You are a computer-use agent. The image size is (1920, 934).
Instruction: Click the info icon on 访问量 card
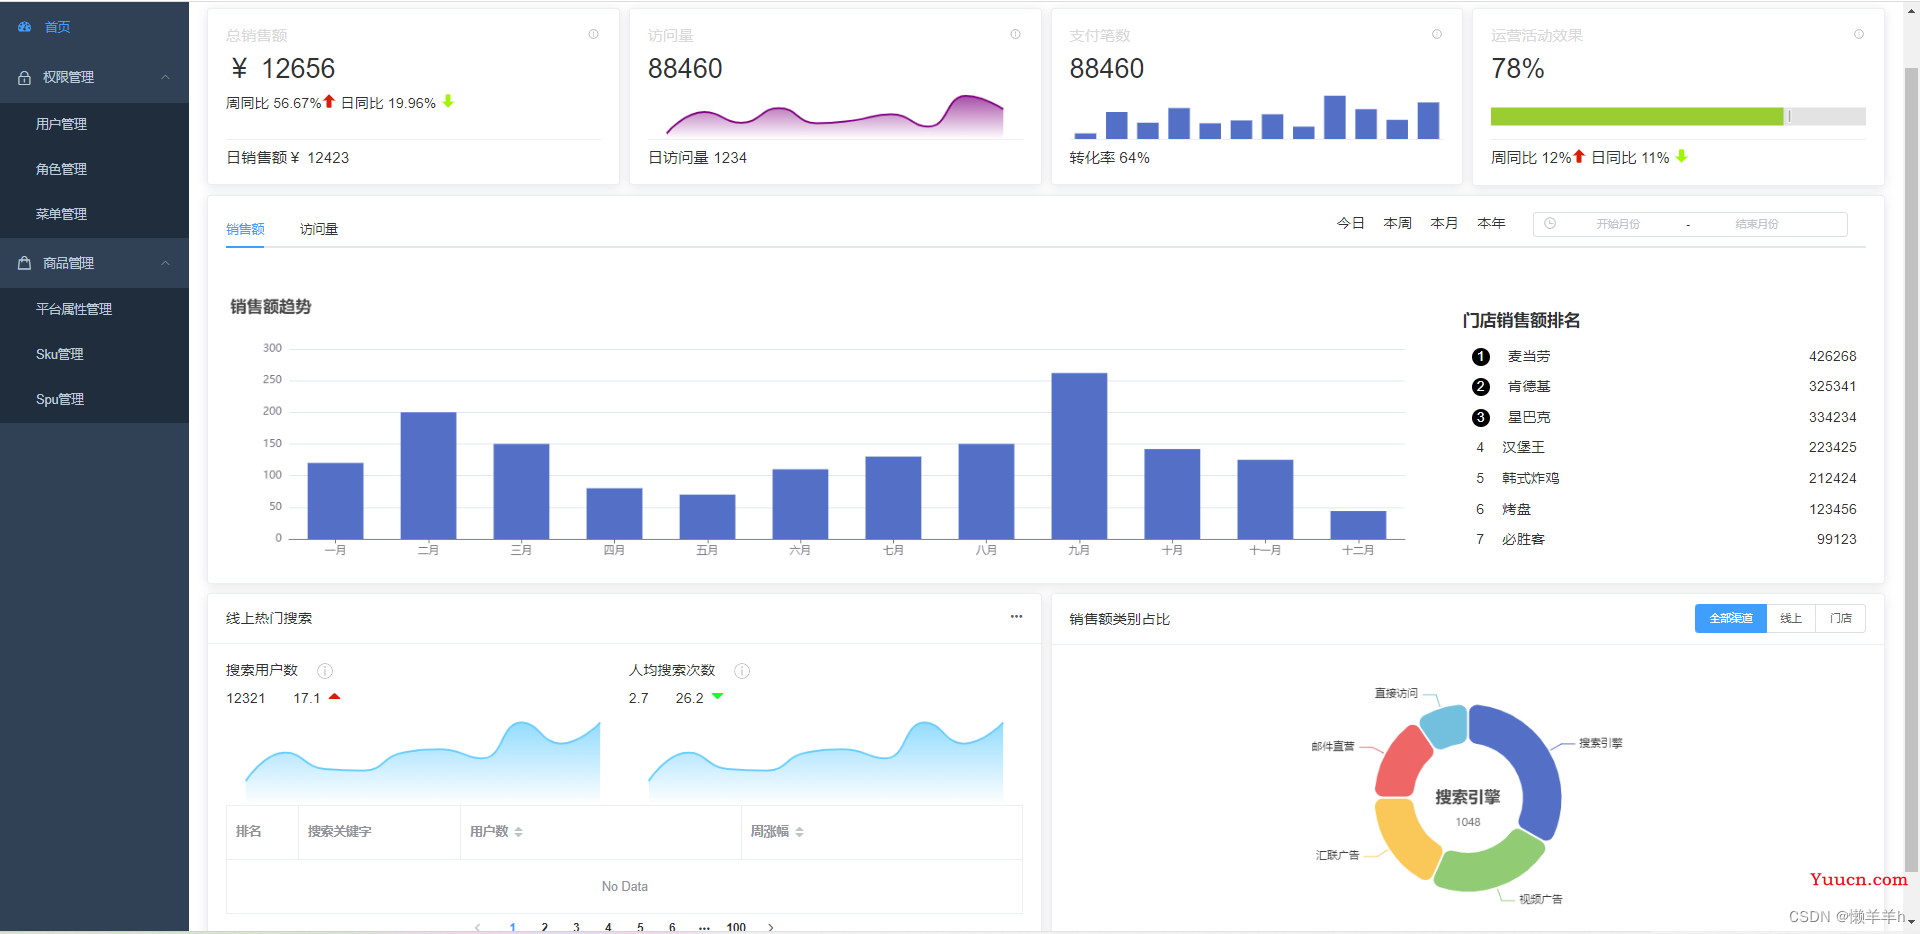pyautogui.click(x=1015, y=34)
